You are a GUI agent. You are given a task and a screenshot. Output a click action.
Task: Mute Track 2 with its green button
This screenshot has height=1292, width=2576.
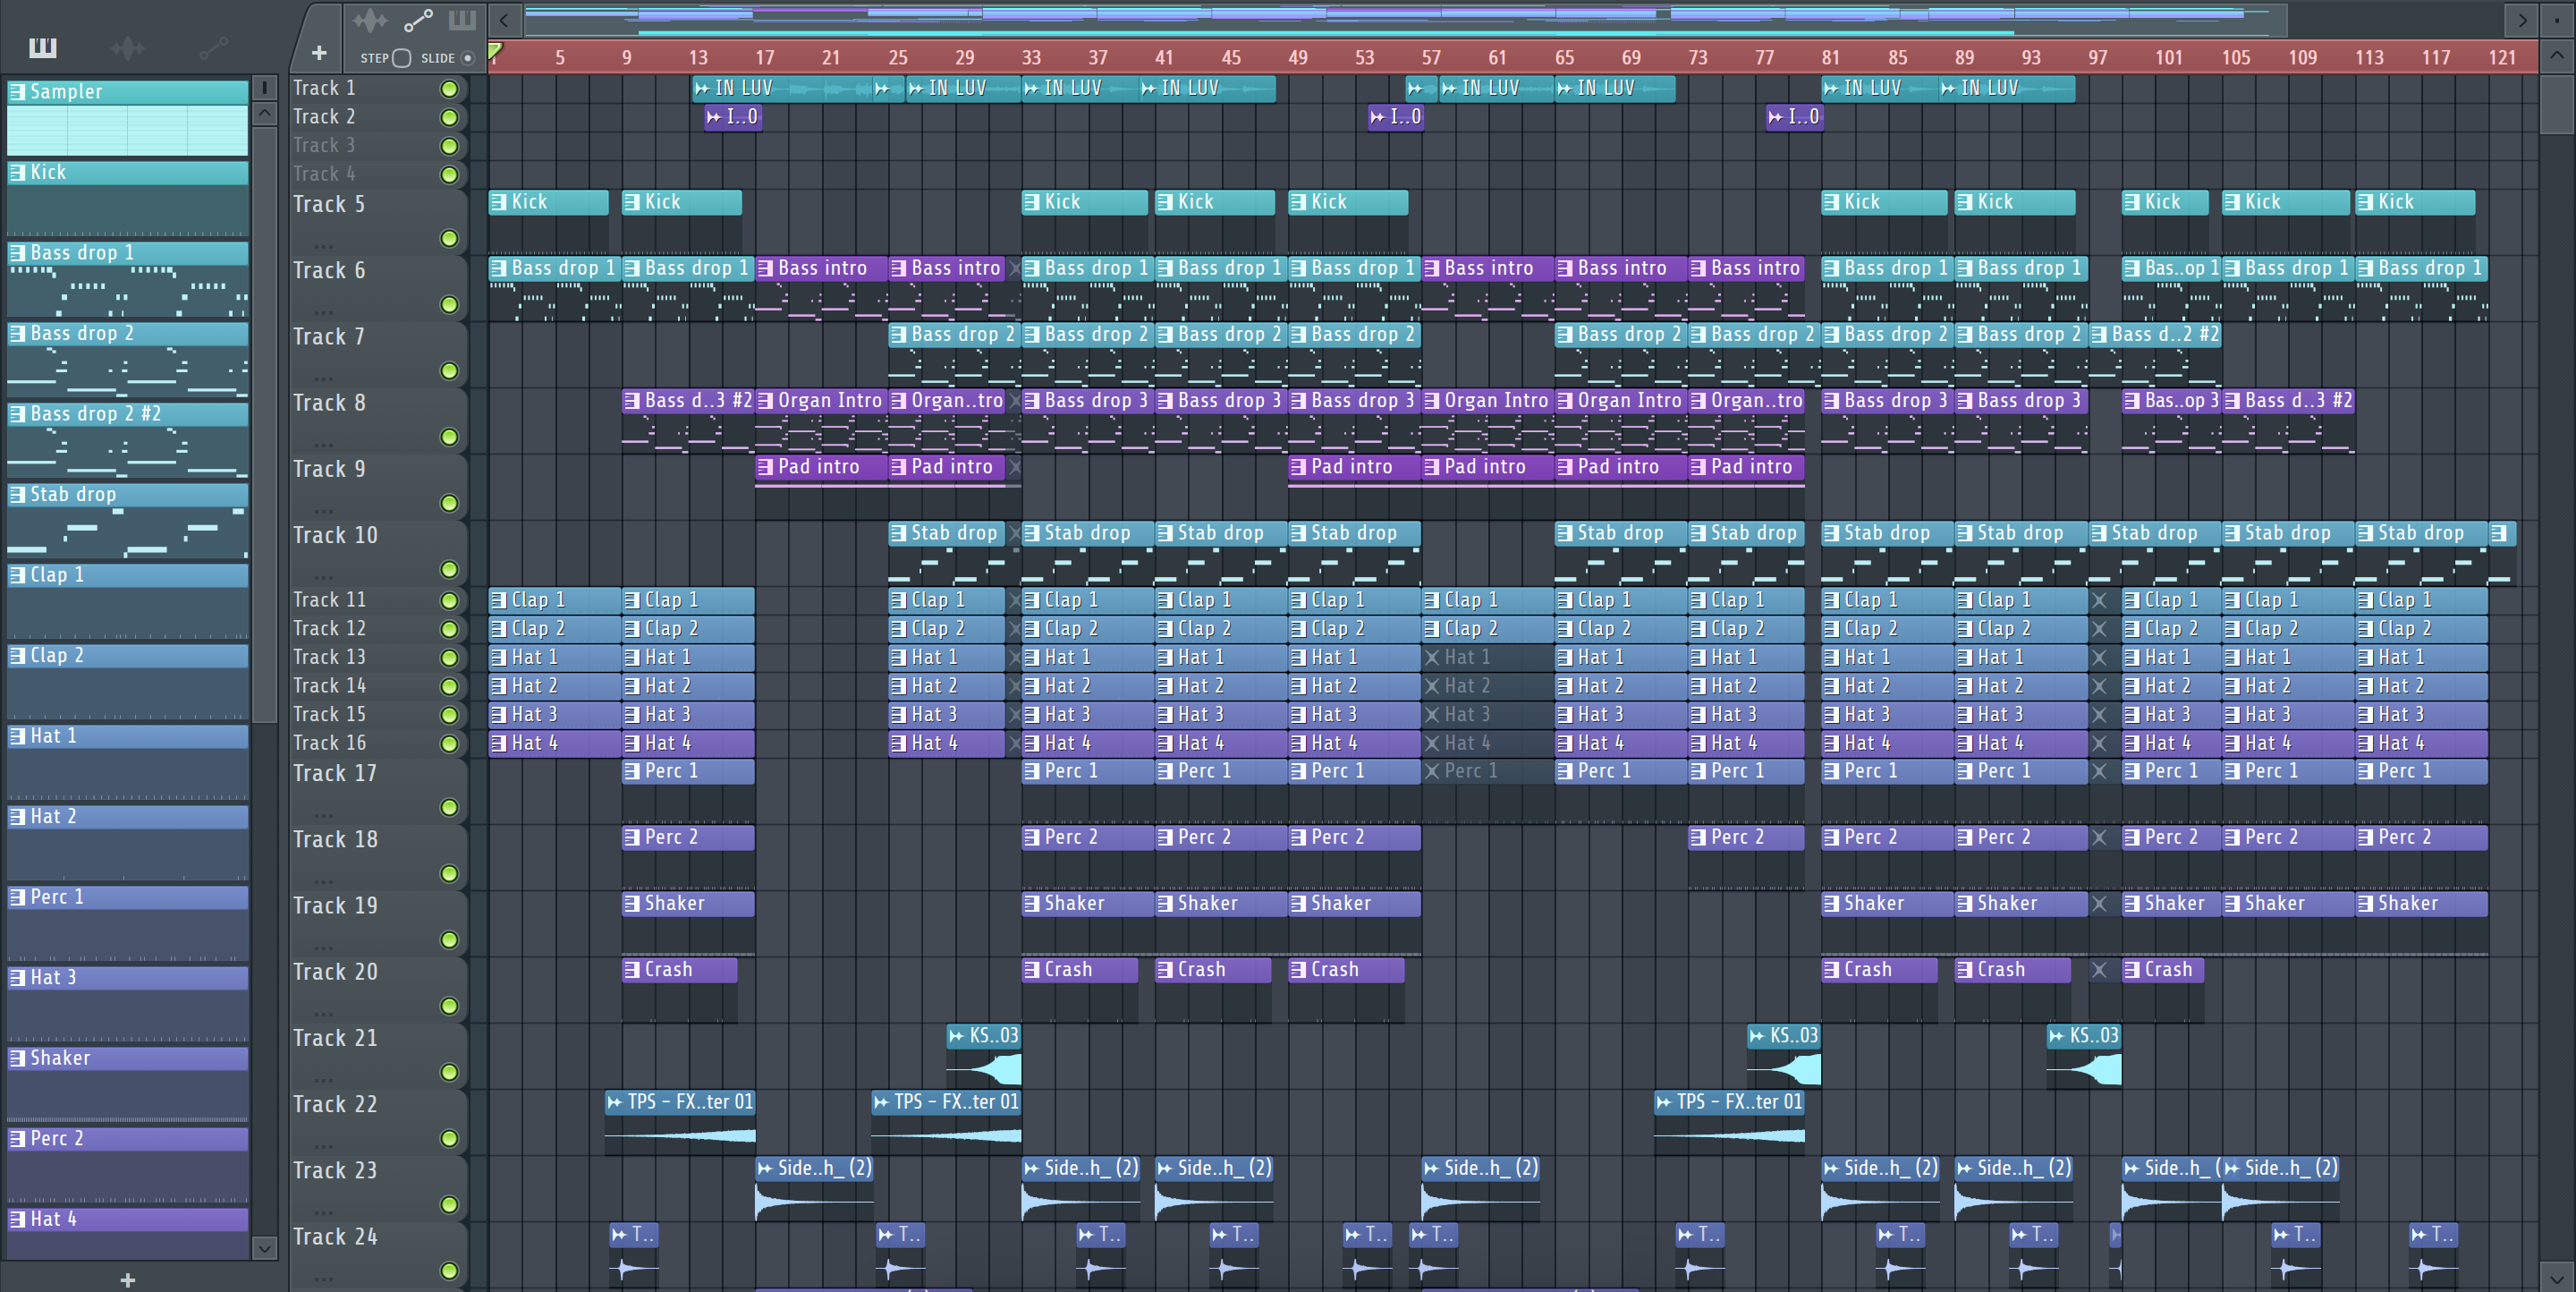click(449, 118)
